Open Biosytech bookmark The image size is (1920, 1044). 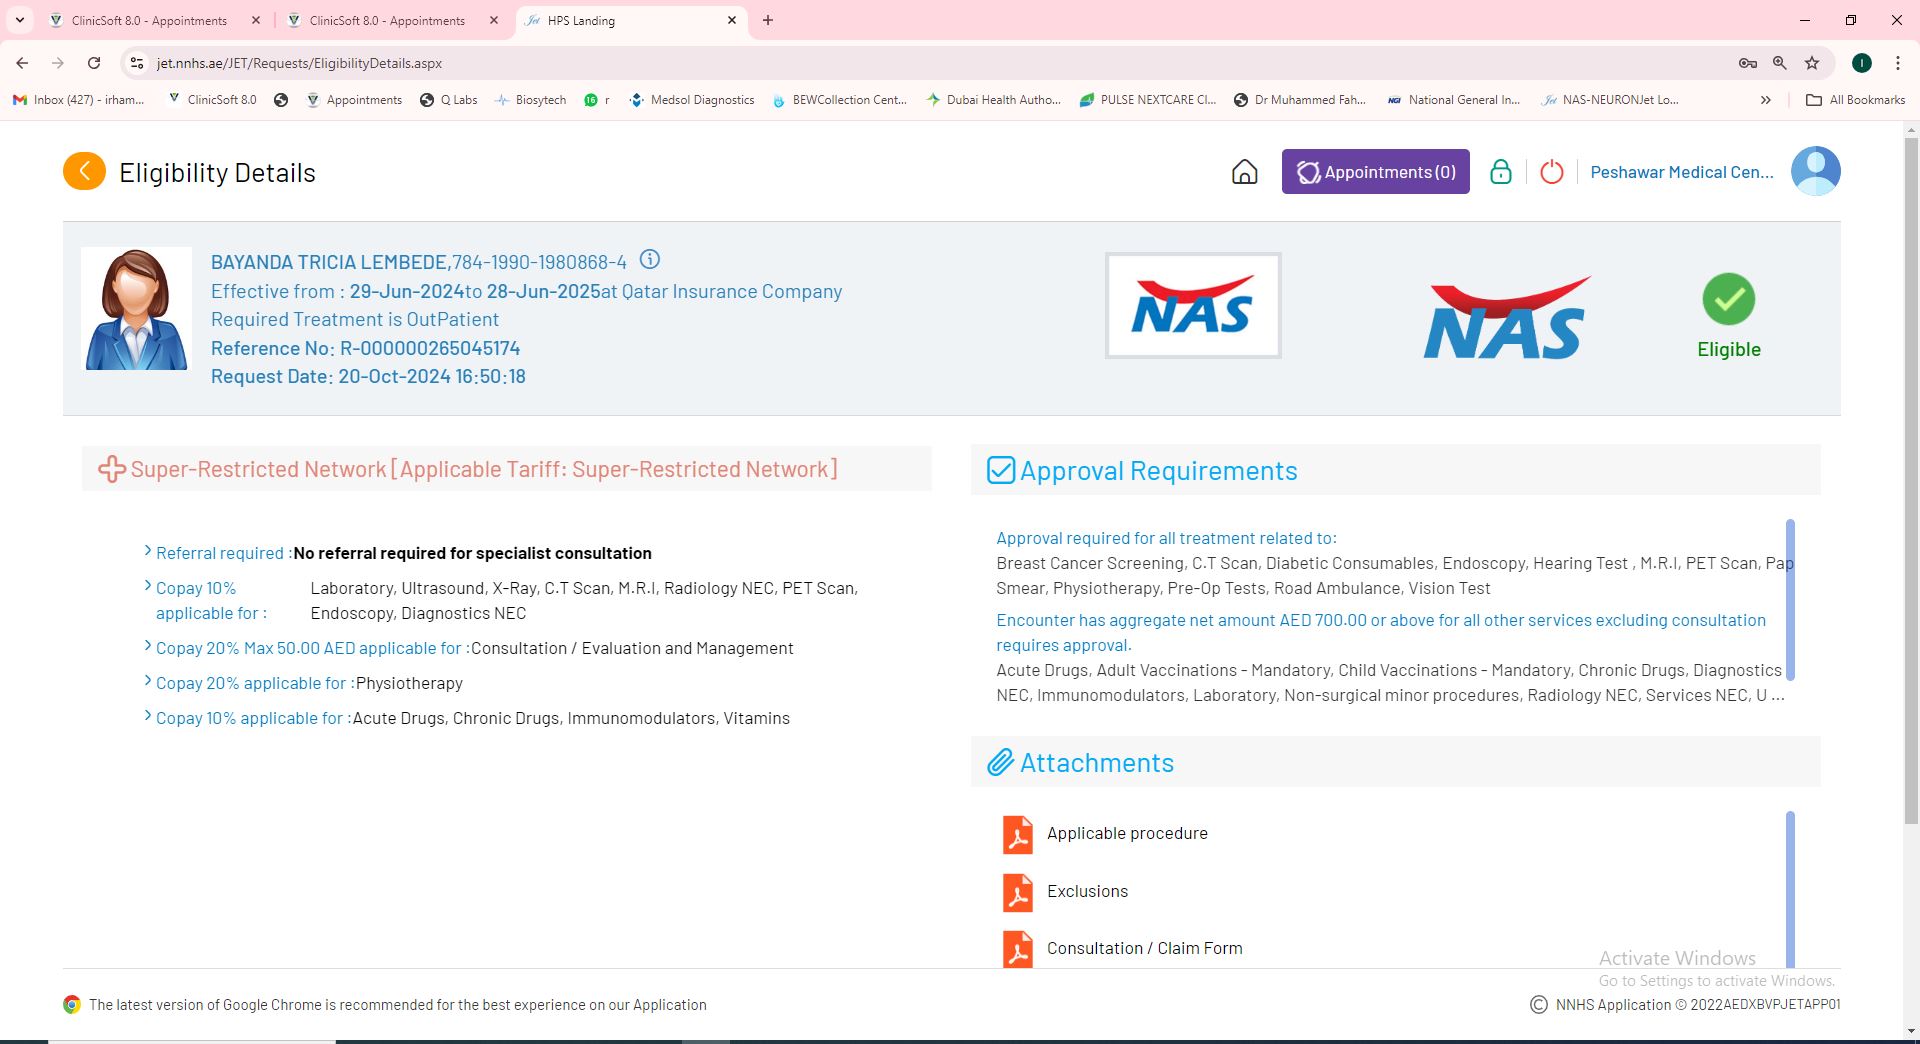point(531,100)
